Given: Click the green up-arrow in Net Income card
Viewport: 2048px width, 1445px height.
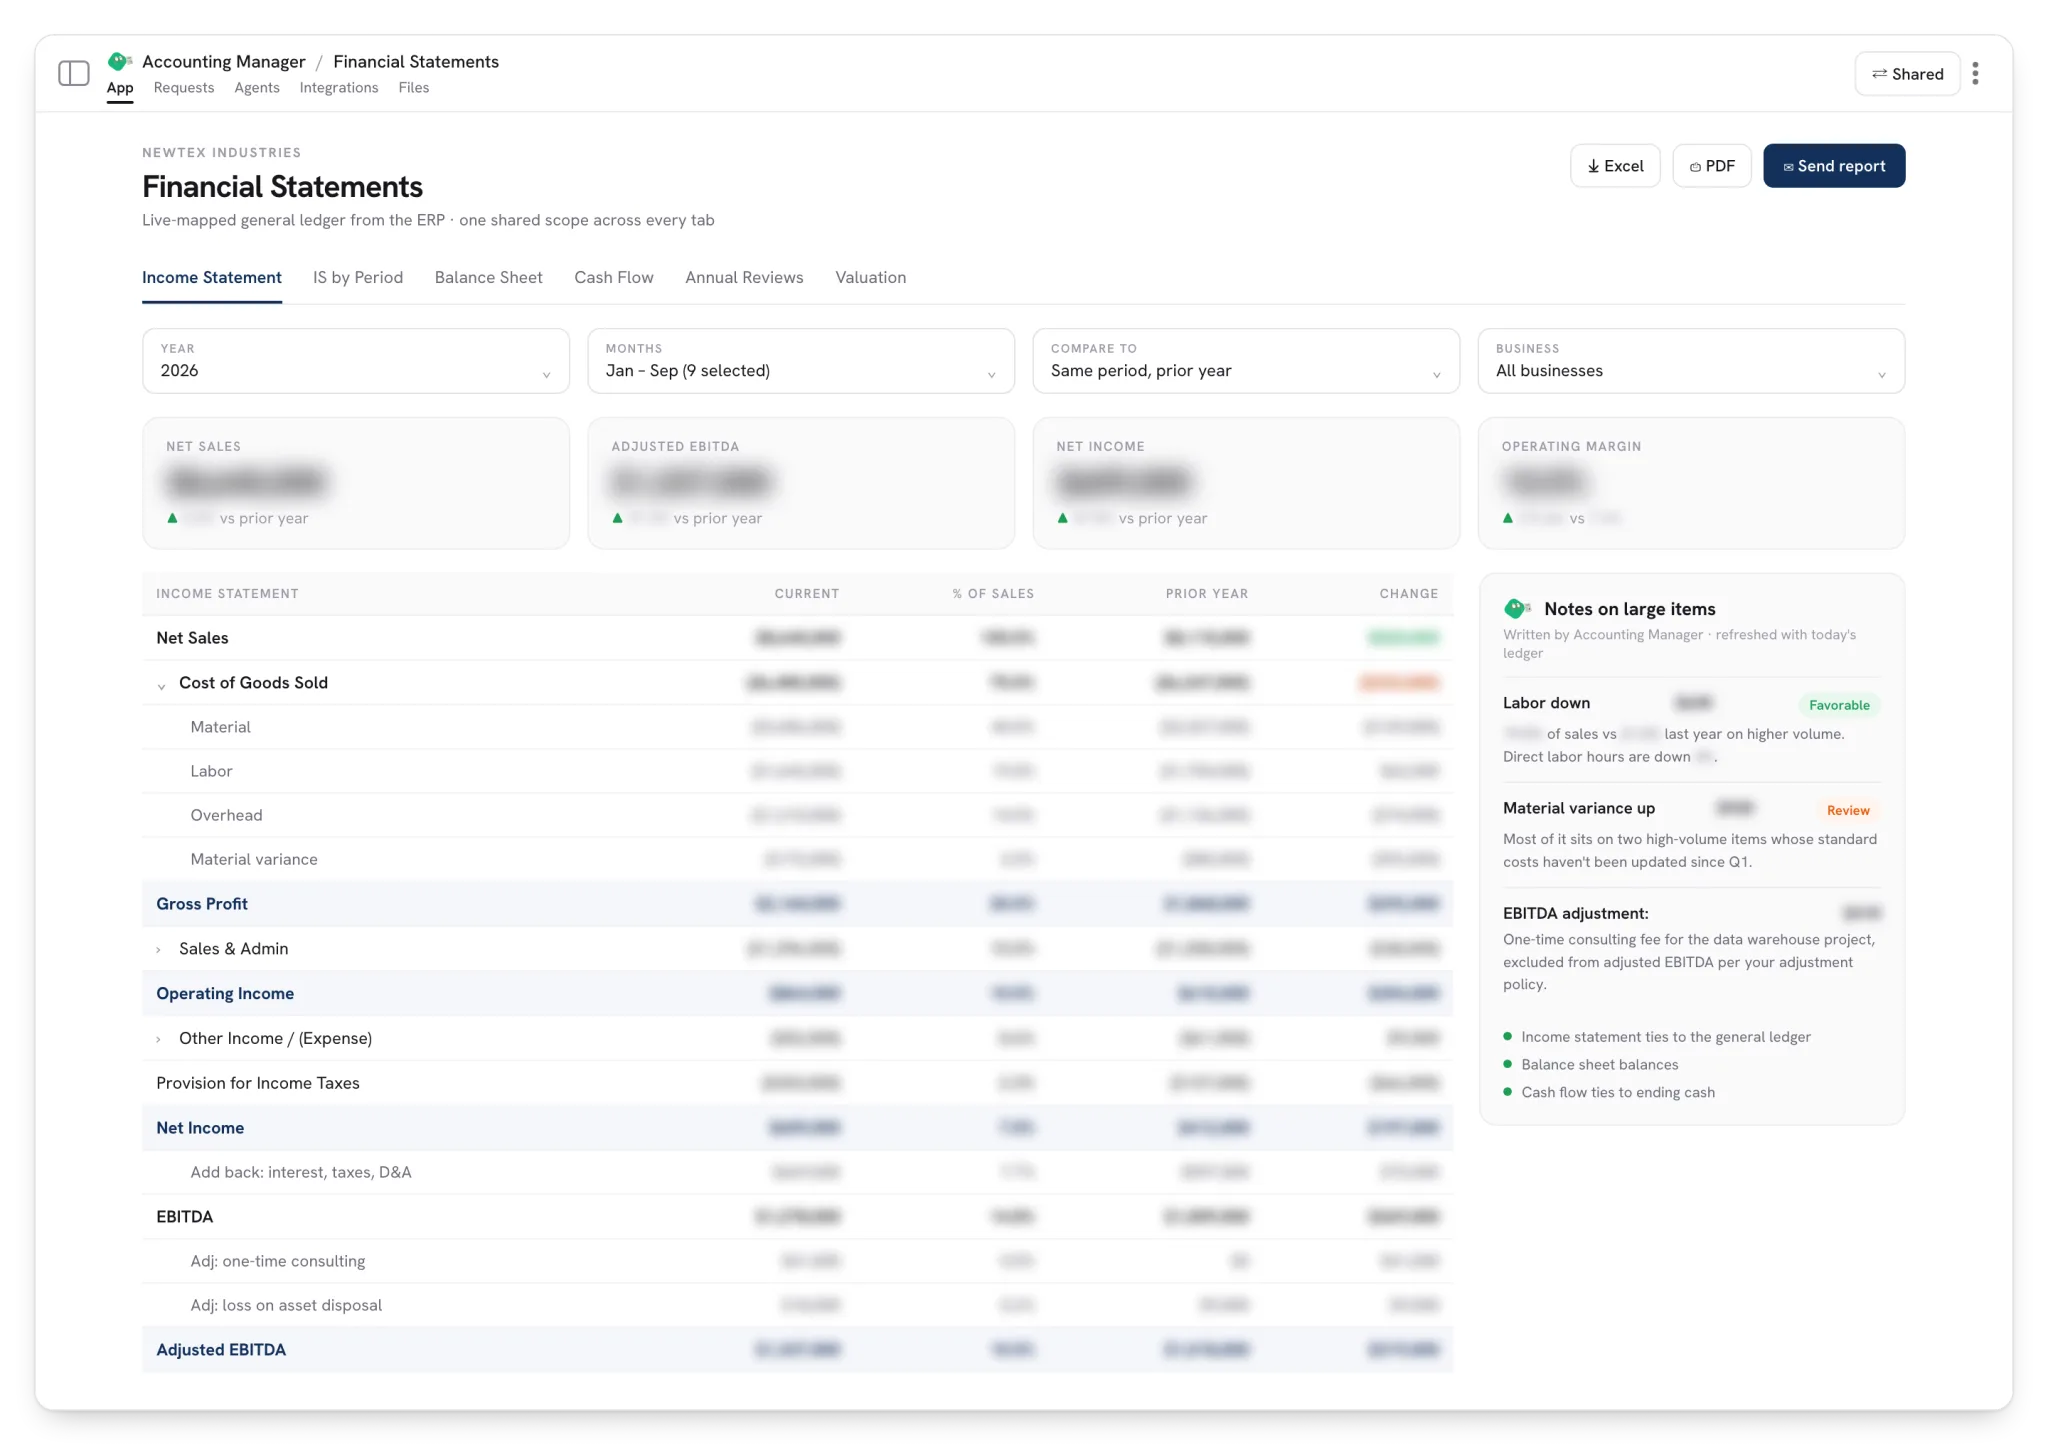Looking at the screenshot, I should click(1062, 518).
